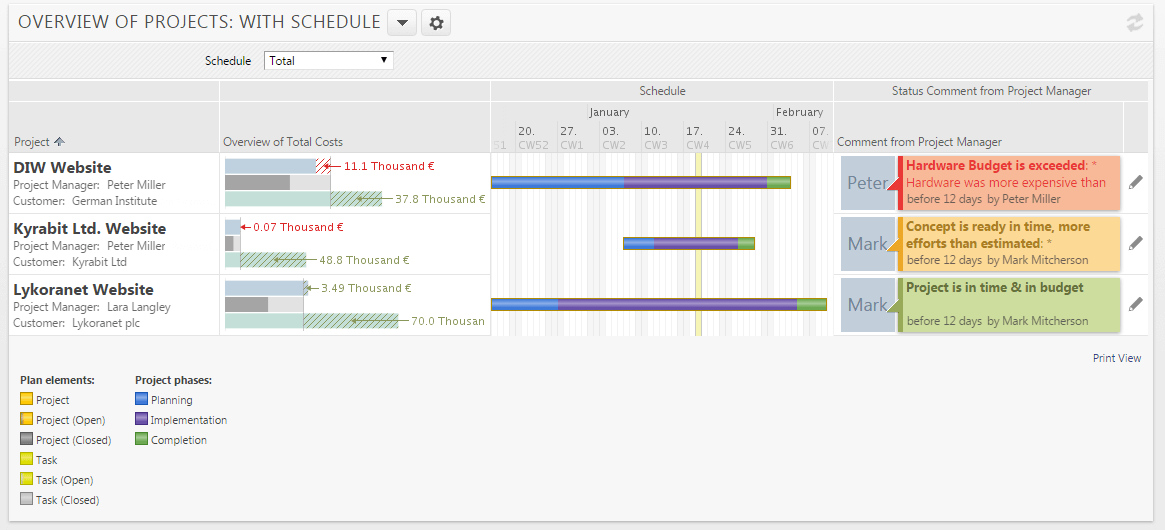Expand the overview title dropdown arrow

pos(402,22)
